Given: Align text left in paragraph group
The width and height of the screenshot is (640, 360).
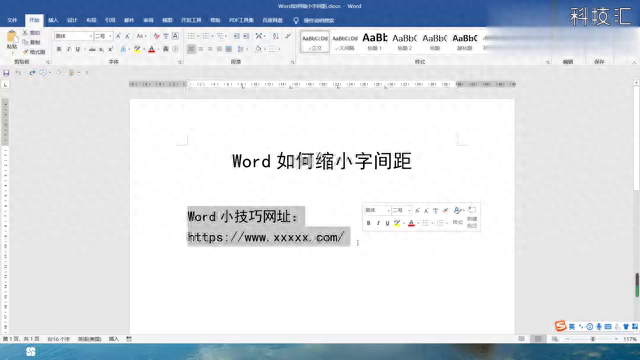Looking at the screenshot, I should click(191, 49).
